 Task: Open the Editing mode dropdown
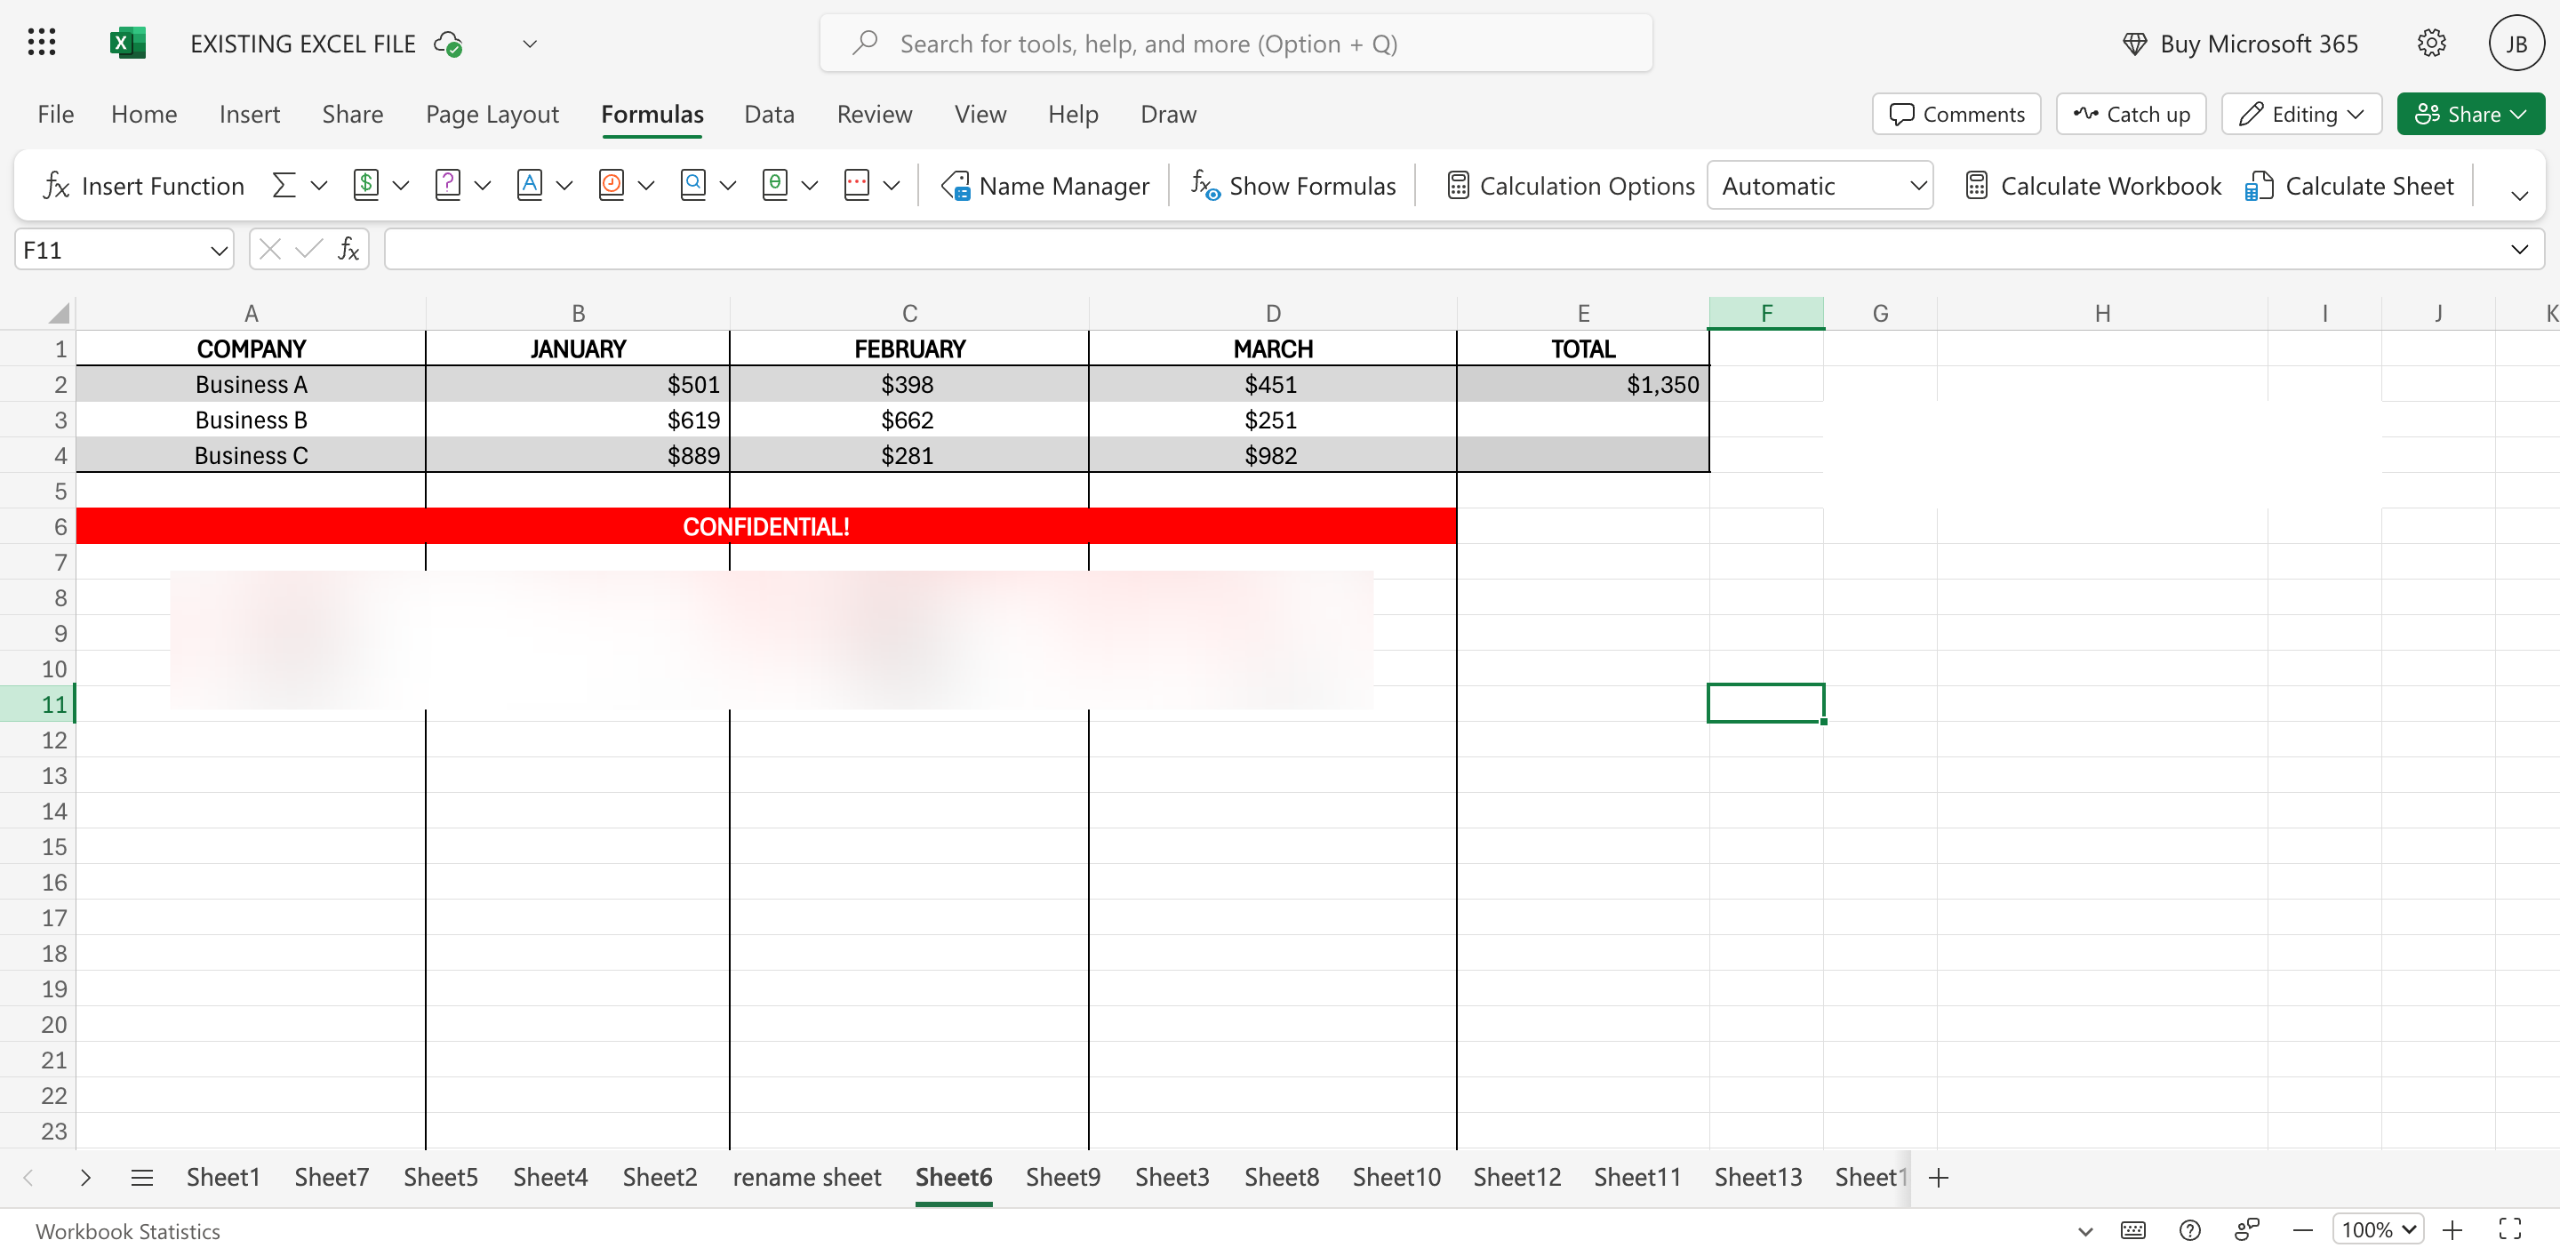click(x=2301, y=114)
